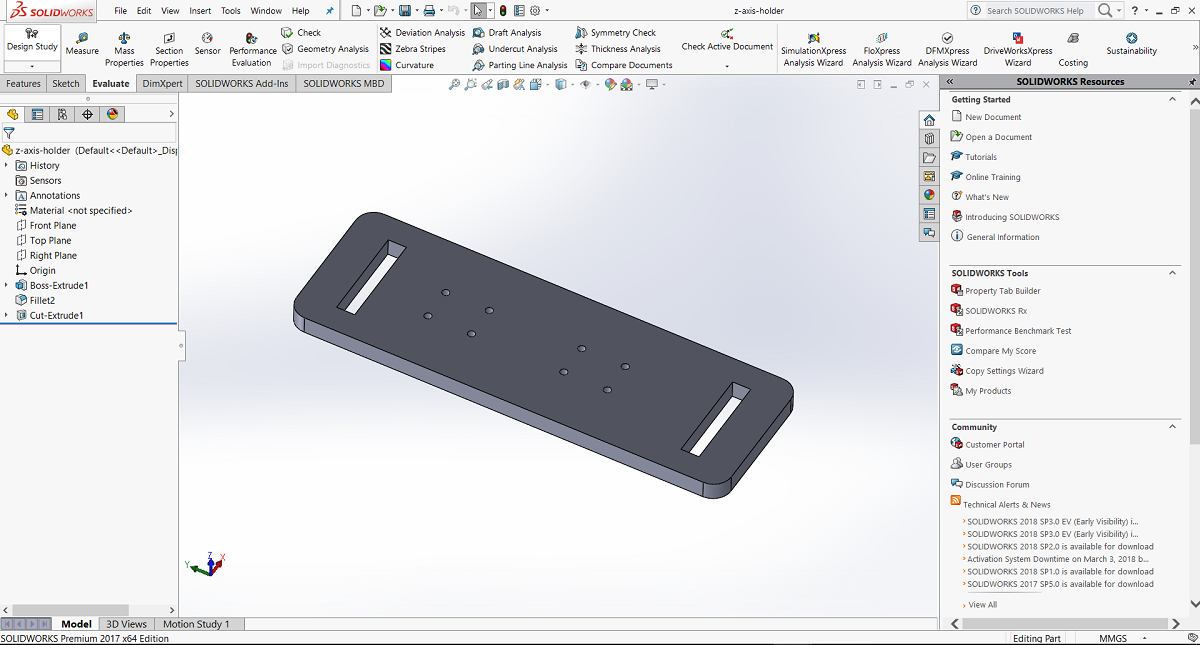This screenshot has height=645, width=1200.
Task: Select Material not specified item
Action: click(81, 210)
